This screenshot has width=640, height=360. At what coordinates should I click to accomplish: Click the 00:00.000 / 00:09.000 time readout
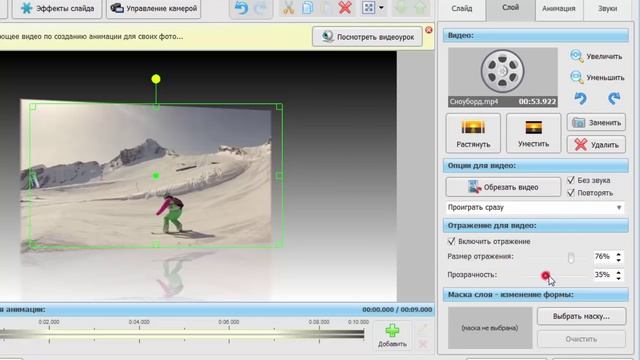point(397,309)
